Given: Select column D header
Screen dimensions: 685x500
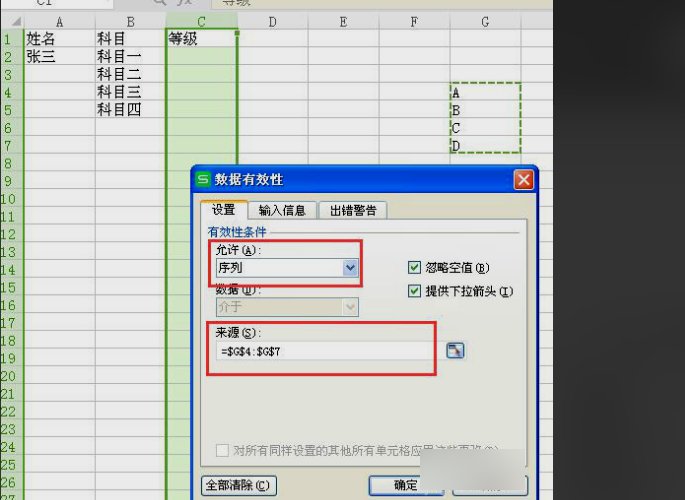Looking at the screenshot, I should [x=273, y=22].
